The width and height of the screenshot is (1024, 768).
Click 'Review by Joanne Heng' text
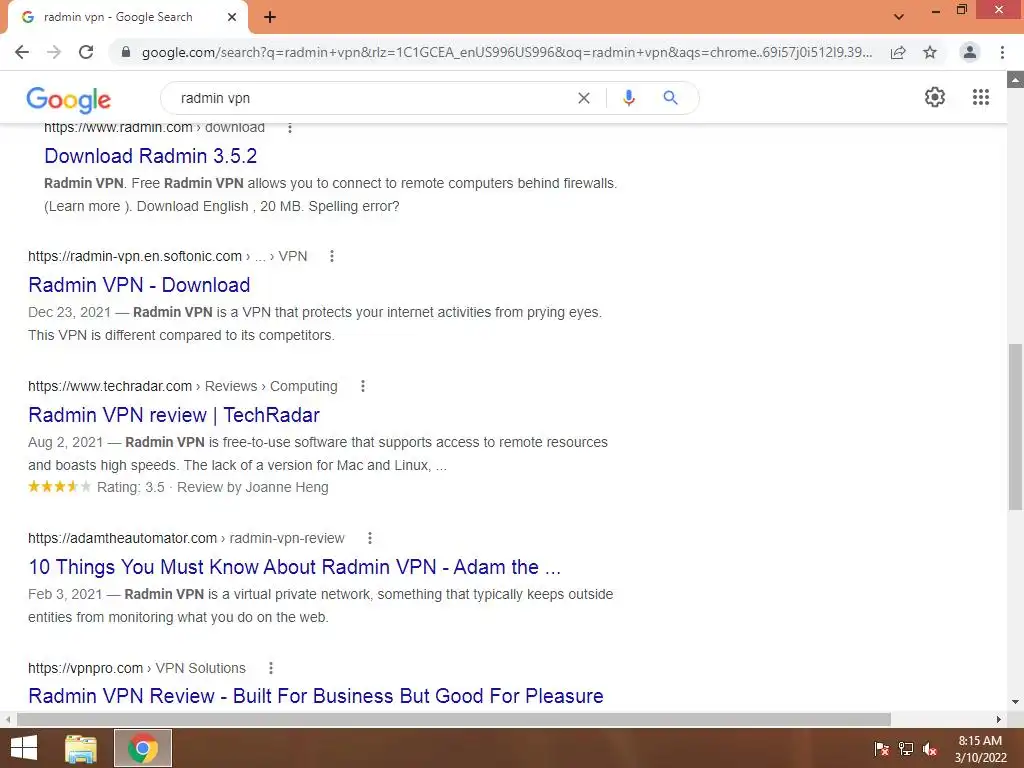[x=253, y=487]
